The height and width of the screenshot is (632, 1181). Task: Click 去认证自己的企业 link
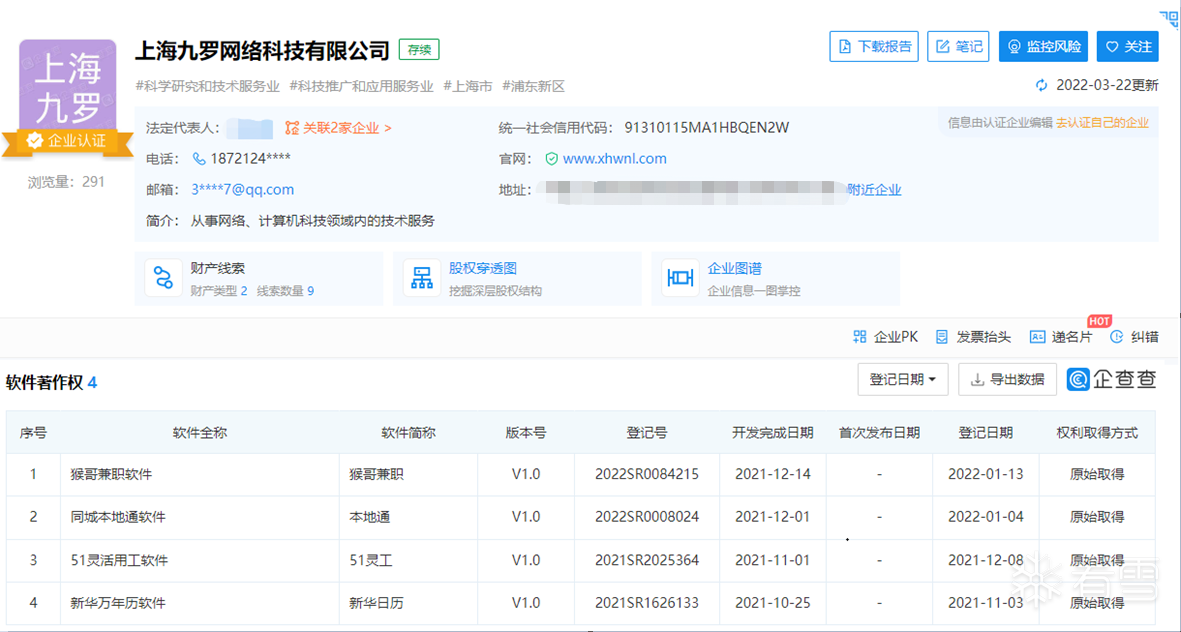click(1102, 123)
